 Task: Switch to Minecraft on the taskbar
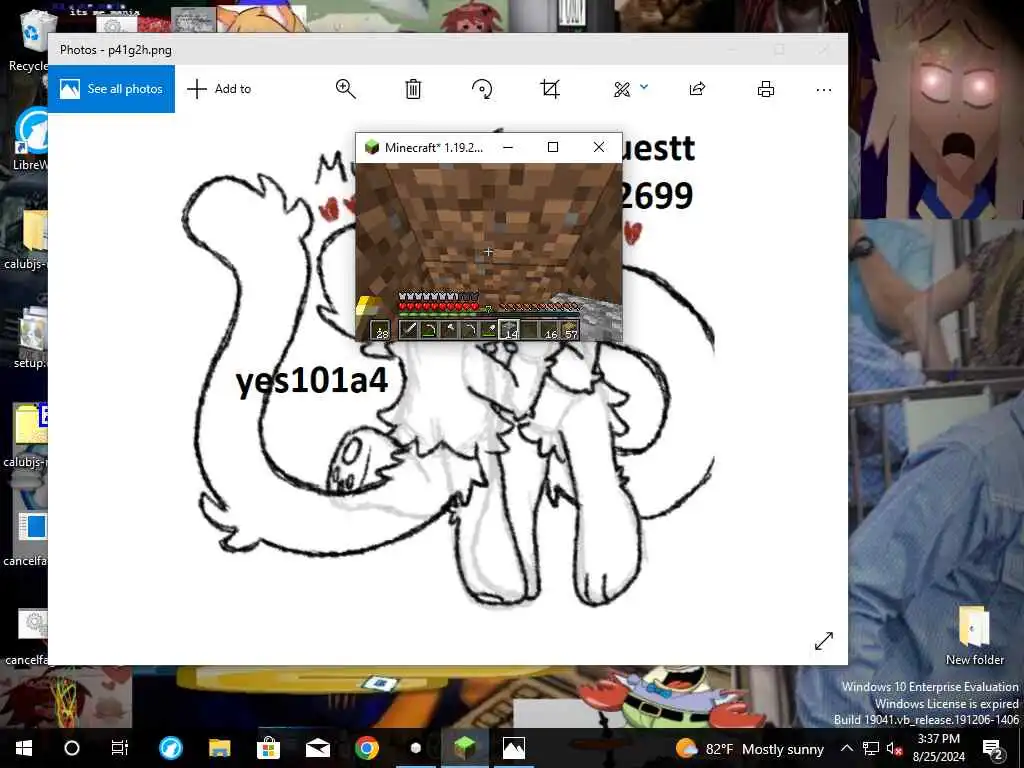tap(464, 748)
